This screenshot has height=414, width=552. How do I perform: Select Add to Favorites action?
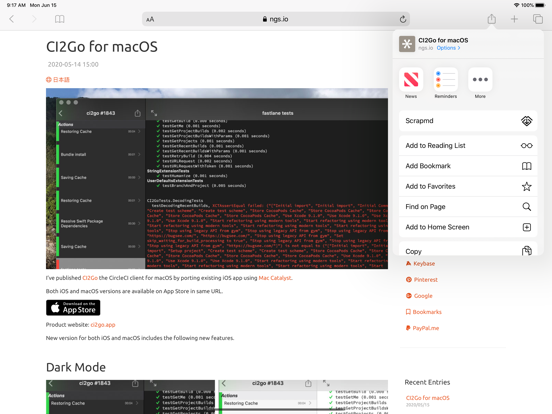pos(468,186)
